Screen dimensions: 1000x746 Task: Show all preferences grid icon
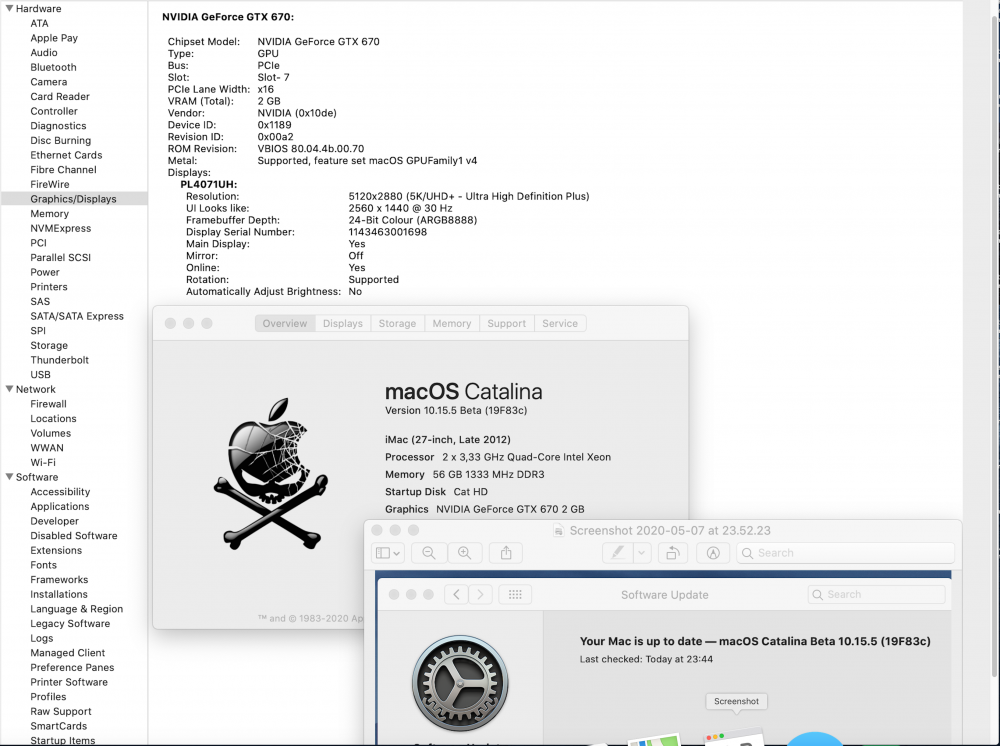tap(515, 594)
